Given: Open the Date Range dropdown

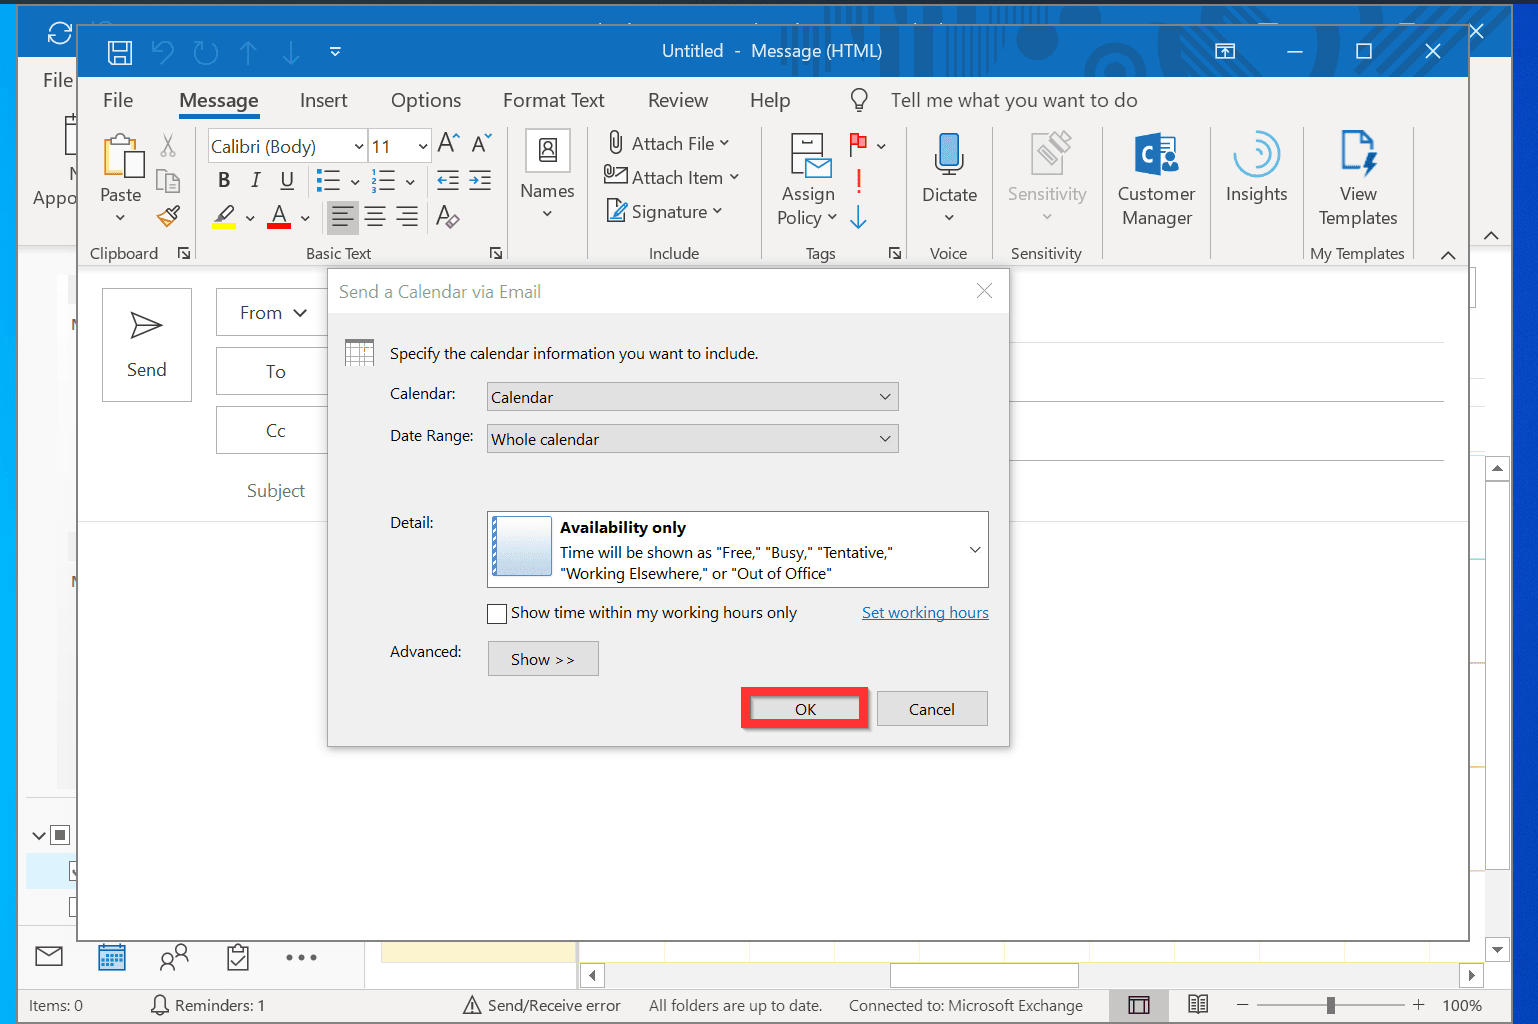Looking at the screenshot, I should pyautogui.click(x=884, y=438).
